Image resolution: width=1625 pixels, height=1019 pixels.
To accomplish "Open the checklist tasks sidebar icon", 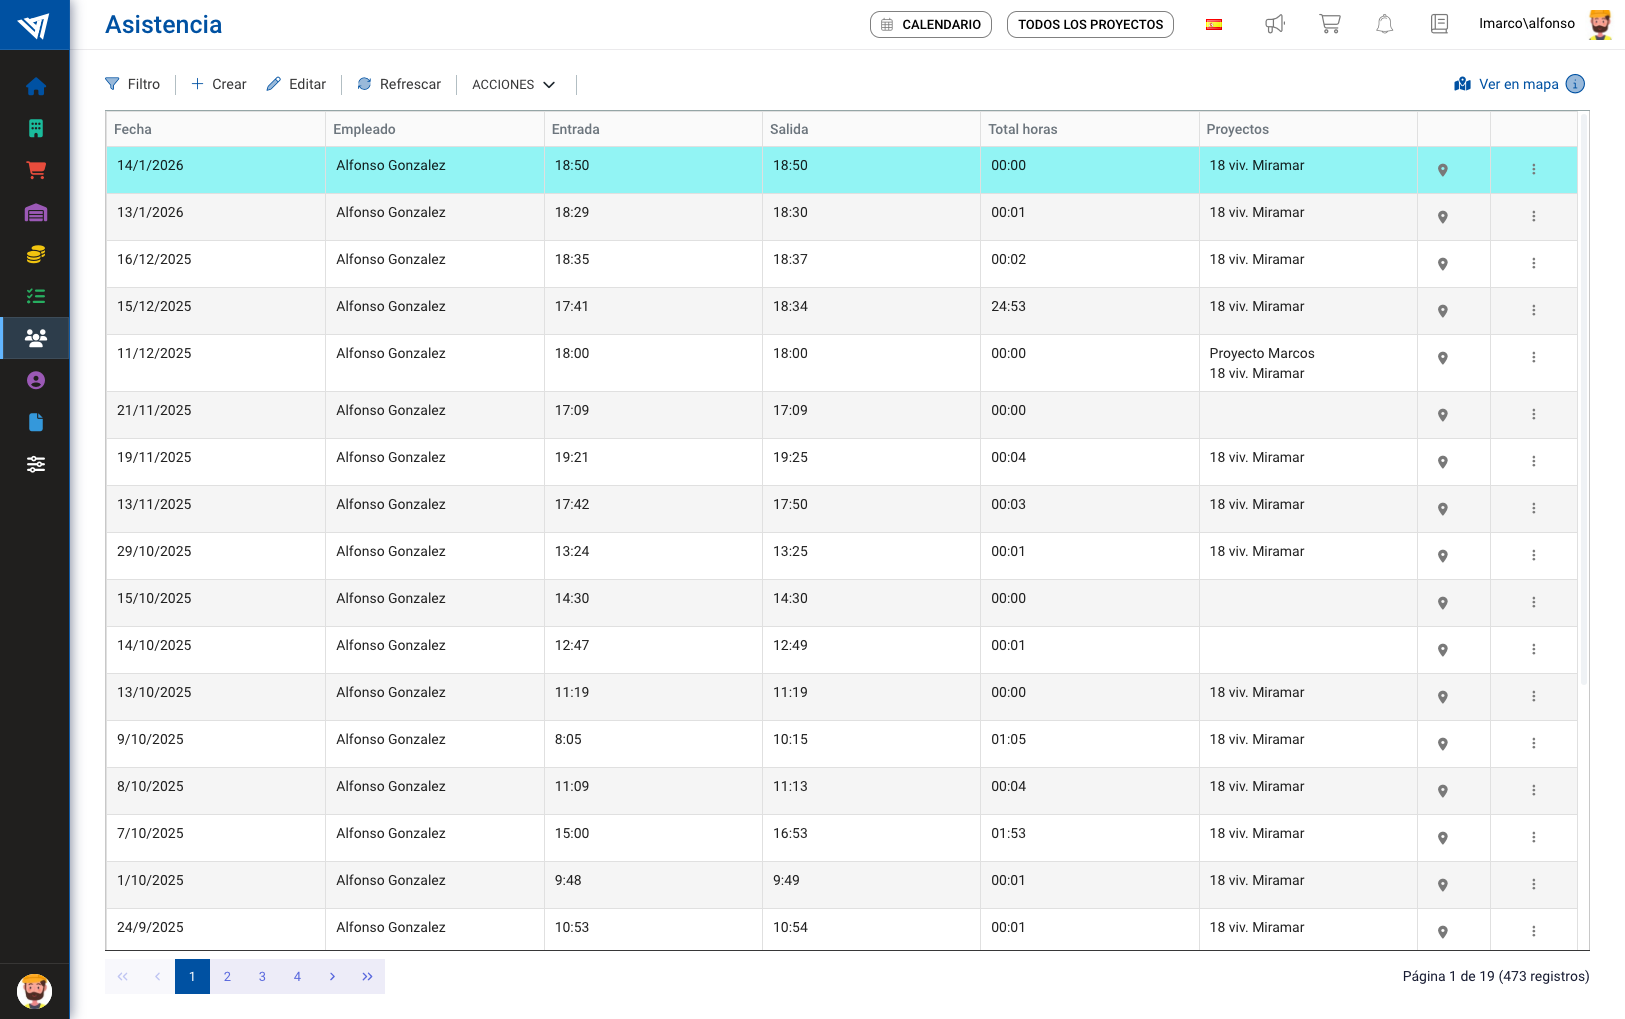I will [36, 296].
